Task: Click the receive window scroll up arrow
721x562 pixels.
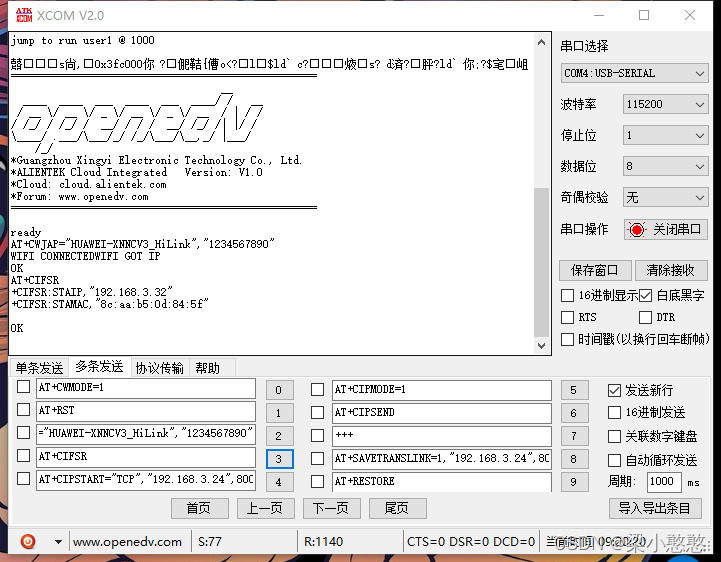Action: coord(542,42)
